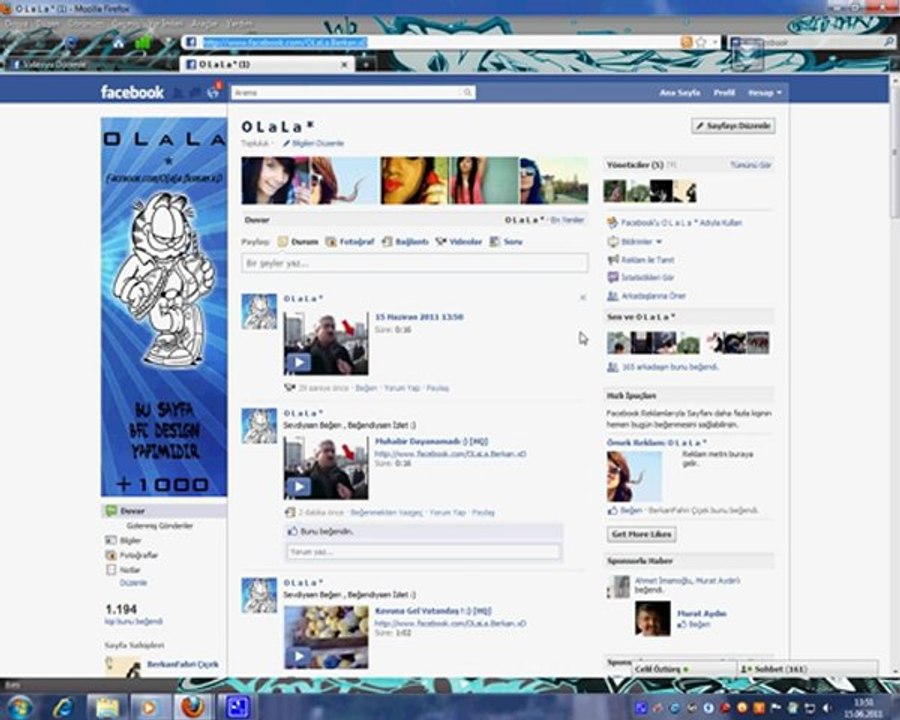Click the OLaLa Garfield profile picture
Viewport: 900px width, 720px height.
pyautogui.click(x=164, y=307)
